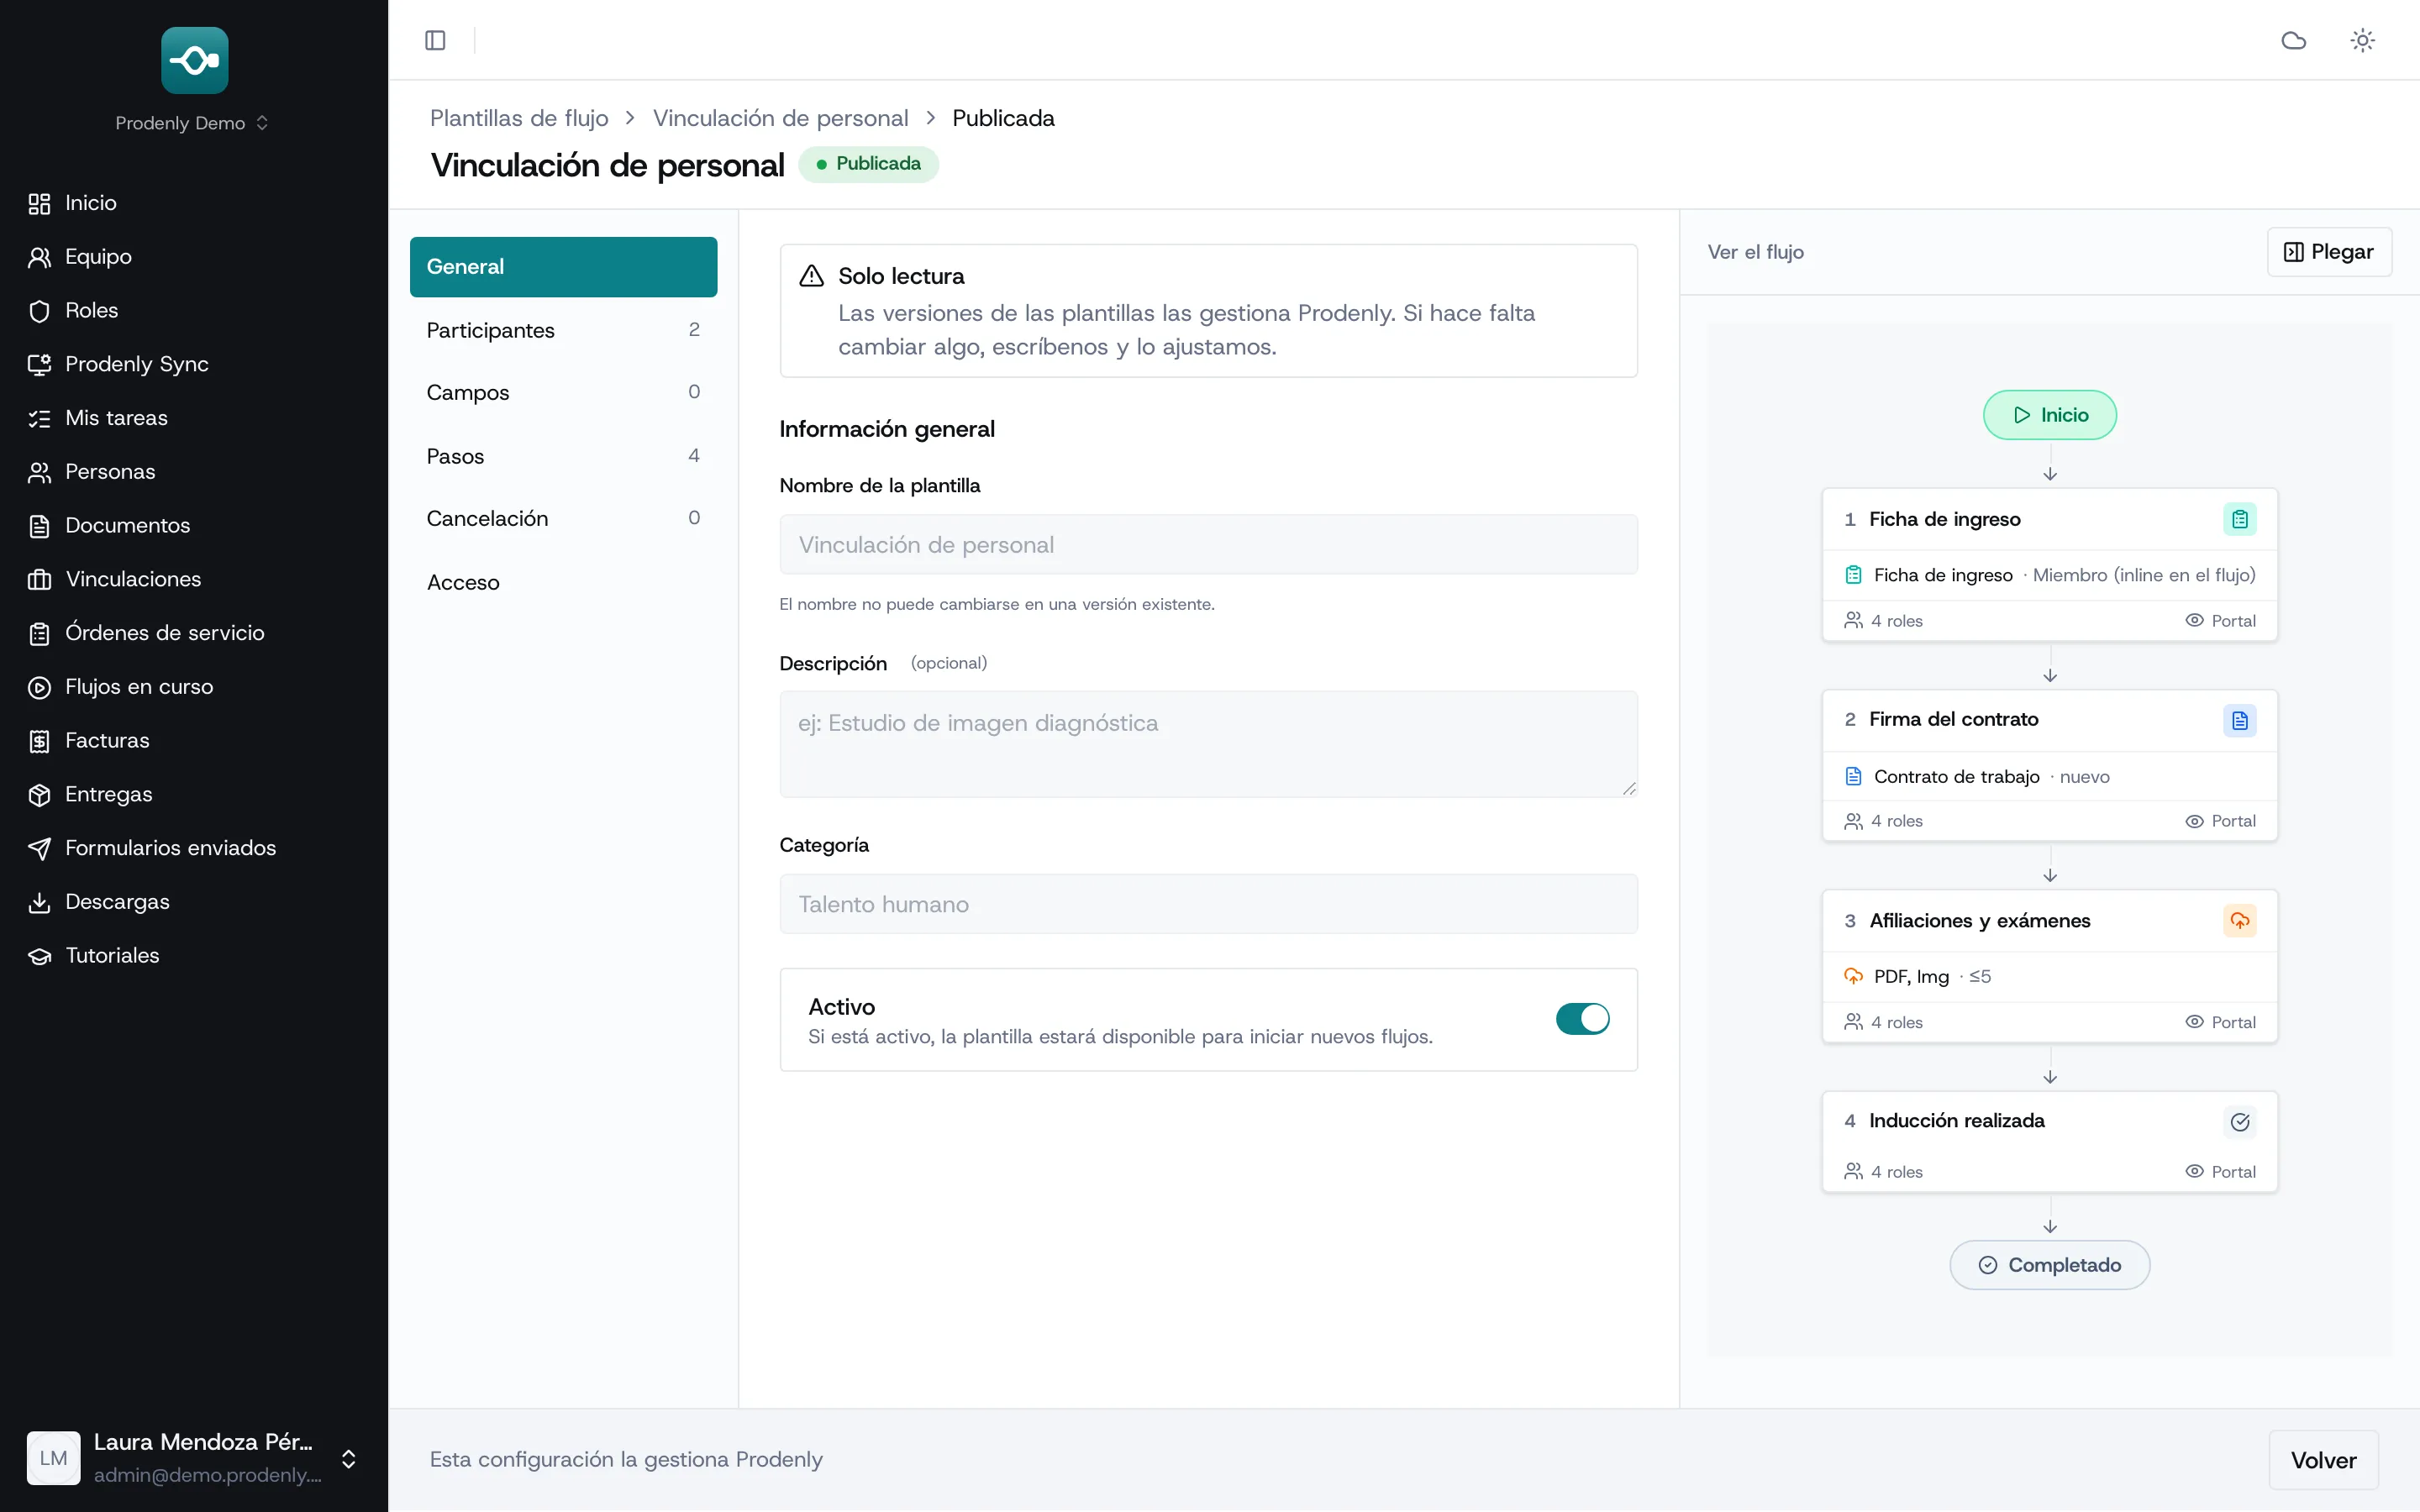This screenshot has height=1512, width=2420.
Task: Click the Nombre de la plantilla field
Action: tap(1208, 544)
